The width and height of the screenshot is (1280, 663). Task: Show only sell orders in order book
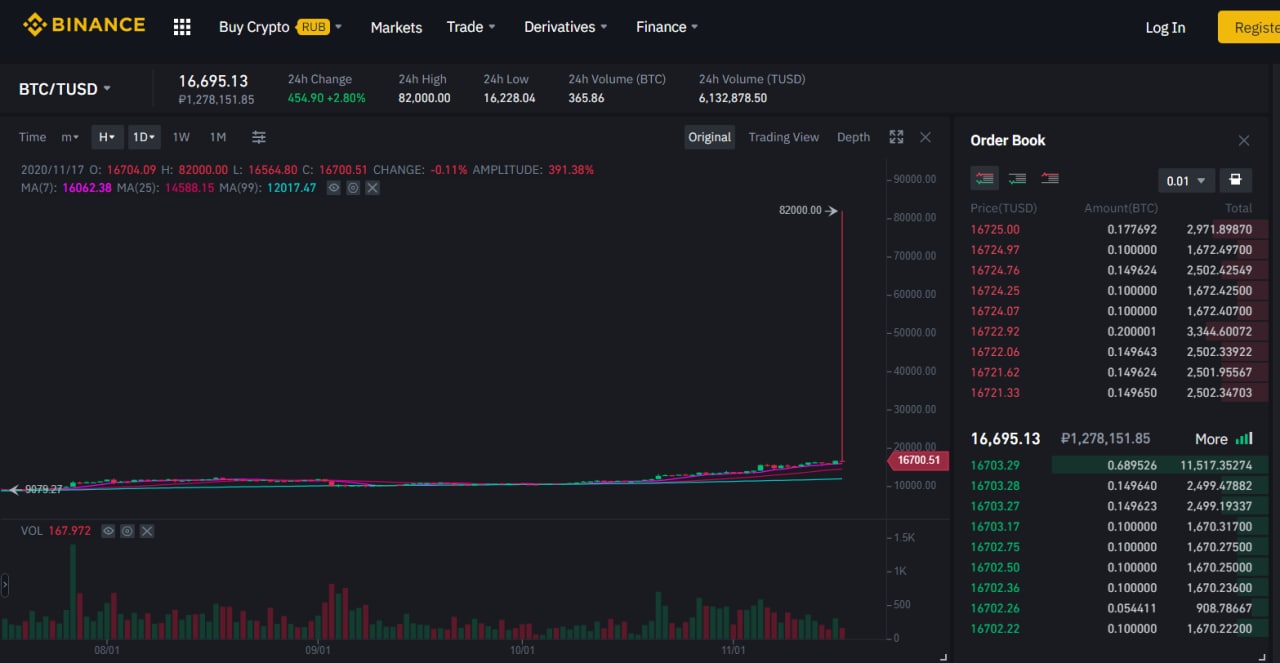click(1050, 179)
